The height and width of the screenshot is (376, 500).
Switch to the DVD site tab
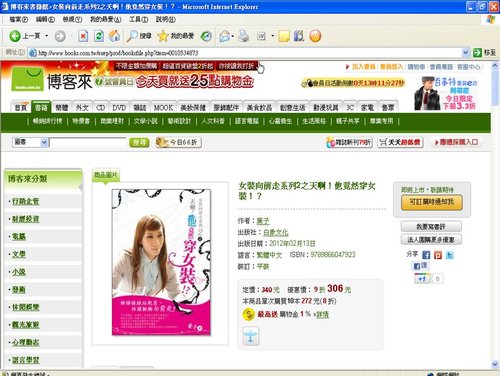click(119, 107)
